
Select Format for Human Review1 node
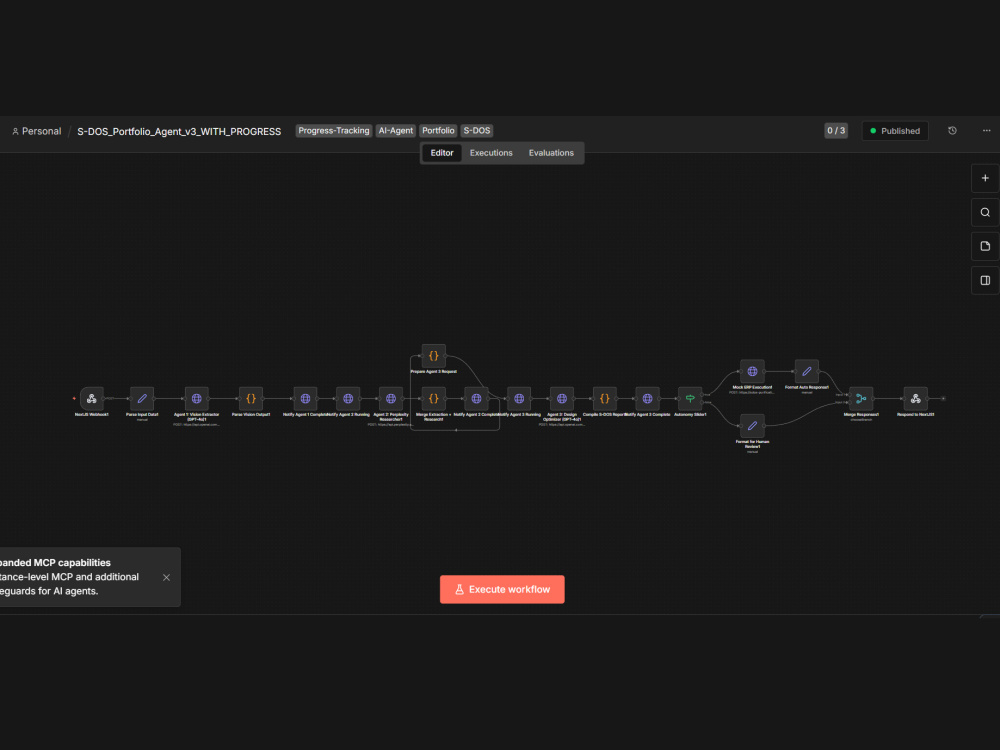pos(753,425)
